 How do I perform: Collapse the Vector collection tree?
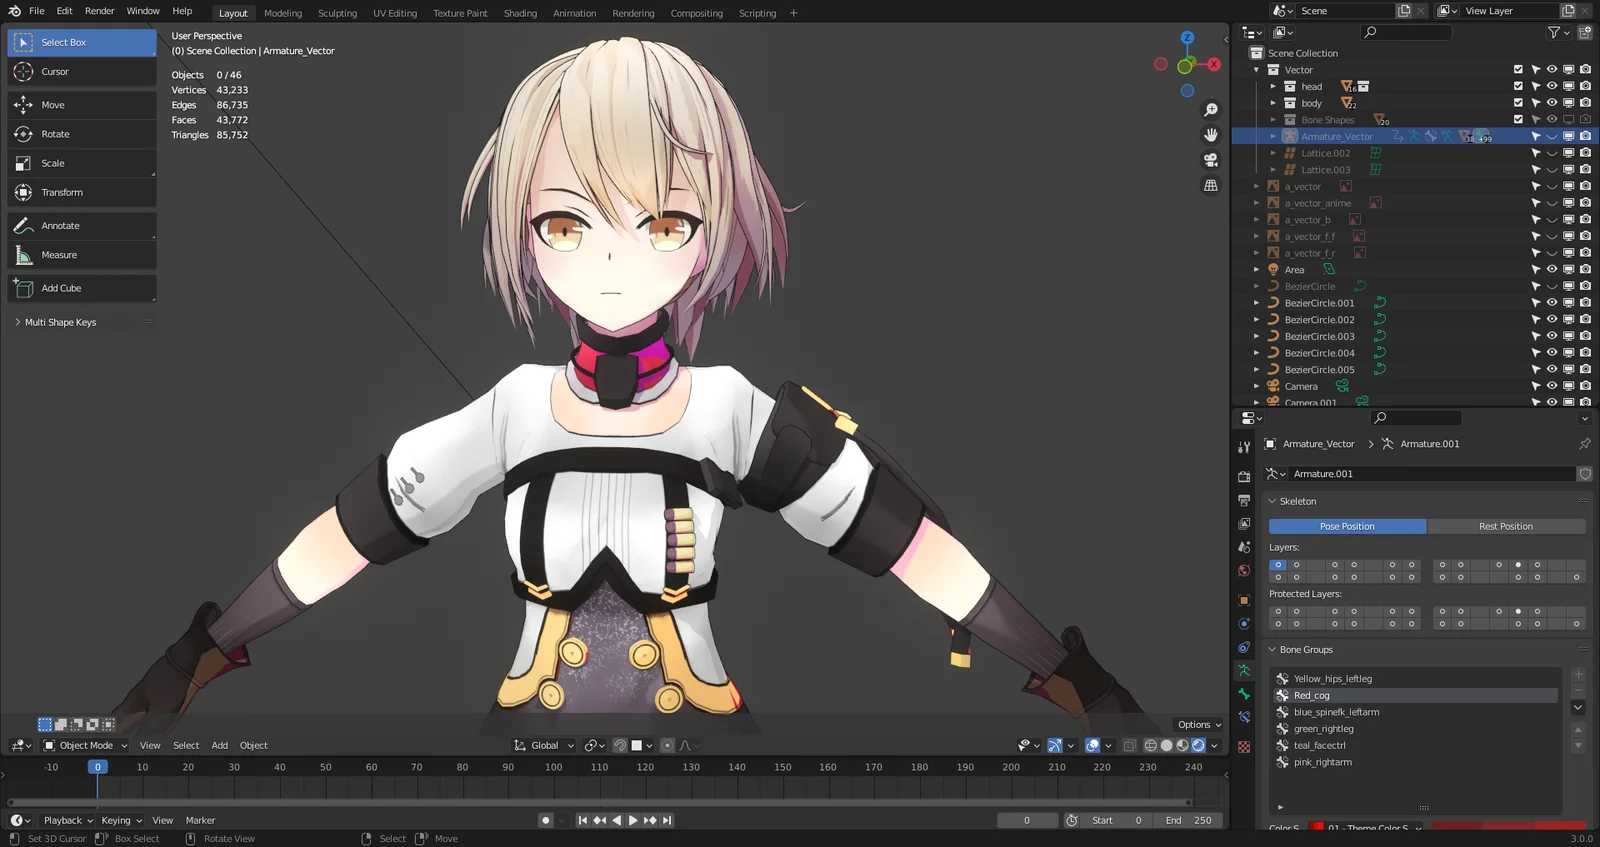[1257, 70]
